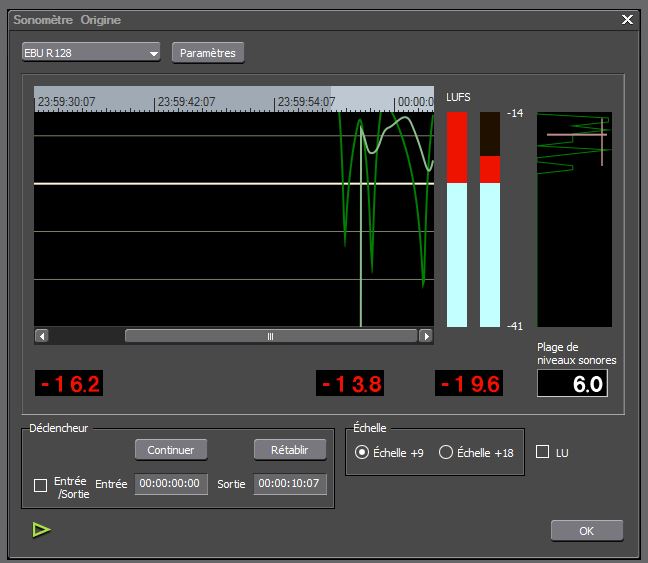Confirm with the OK button
The image size is (648, 563).
pyautogui.click(x=586, y=531)
